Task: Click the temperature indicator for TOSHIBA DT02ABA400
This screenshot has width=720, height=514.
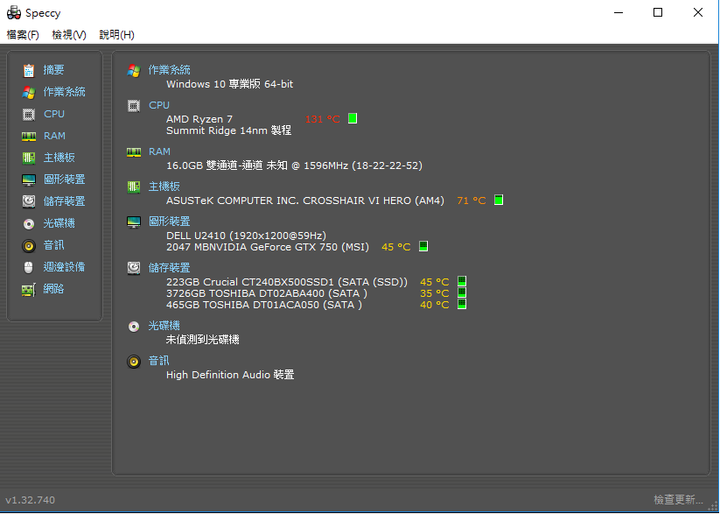Action: [x=461, y=293]
